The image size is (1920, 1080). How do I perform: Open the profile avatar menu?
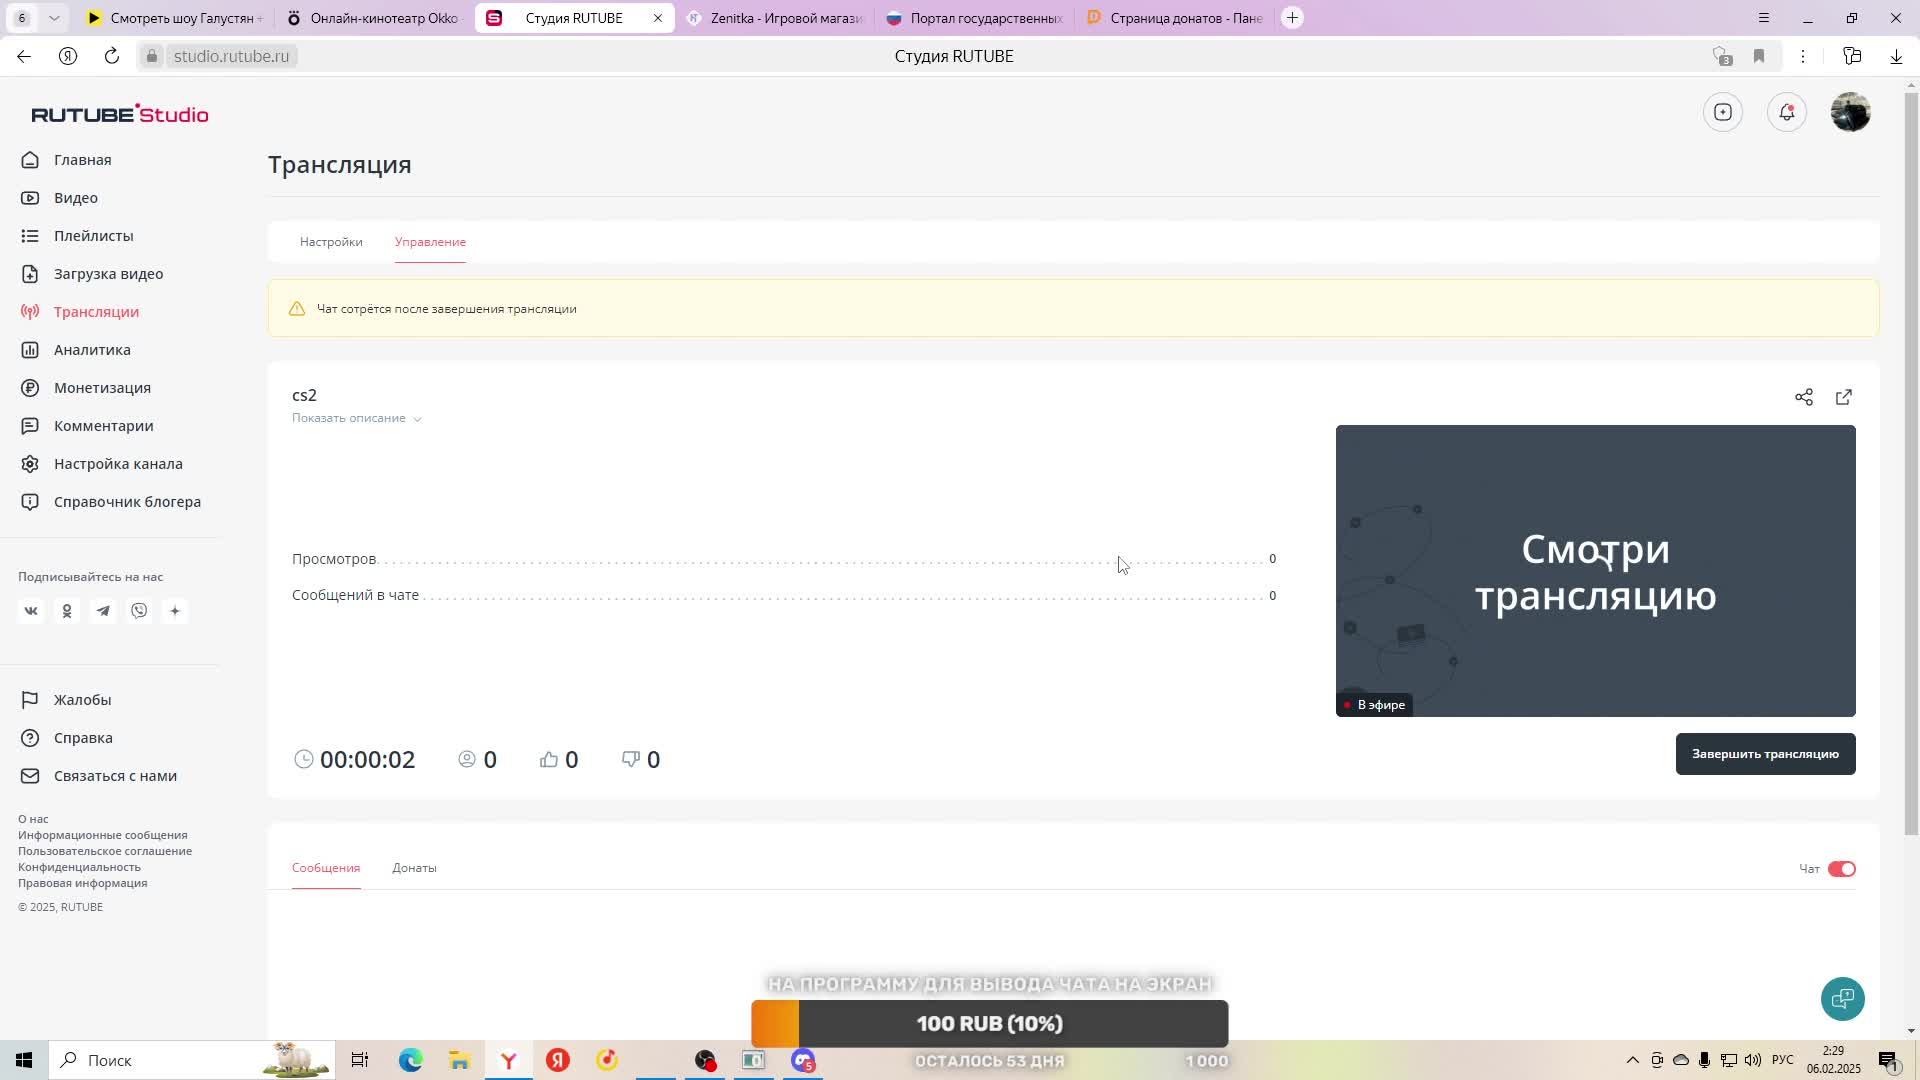coord(1851,112)
